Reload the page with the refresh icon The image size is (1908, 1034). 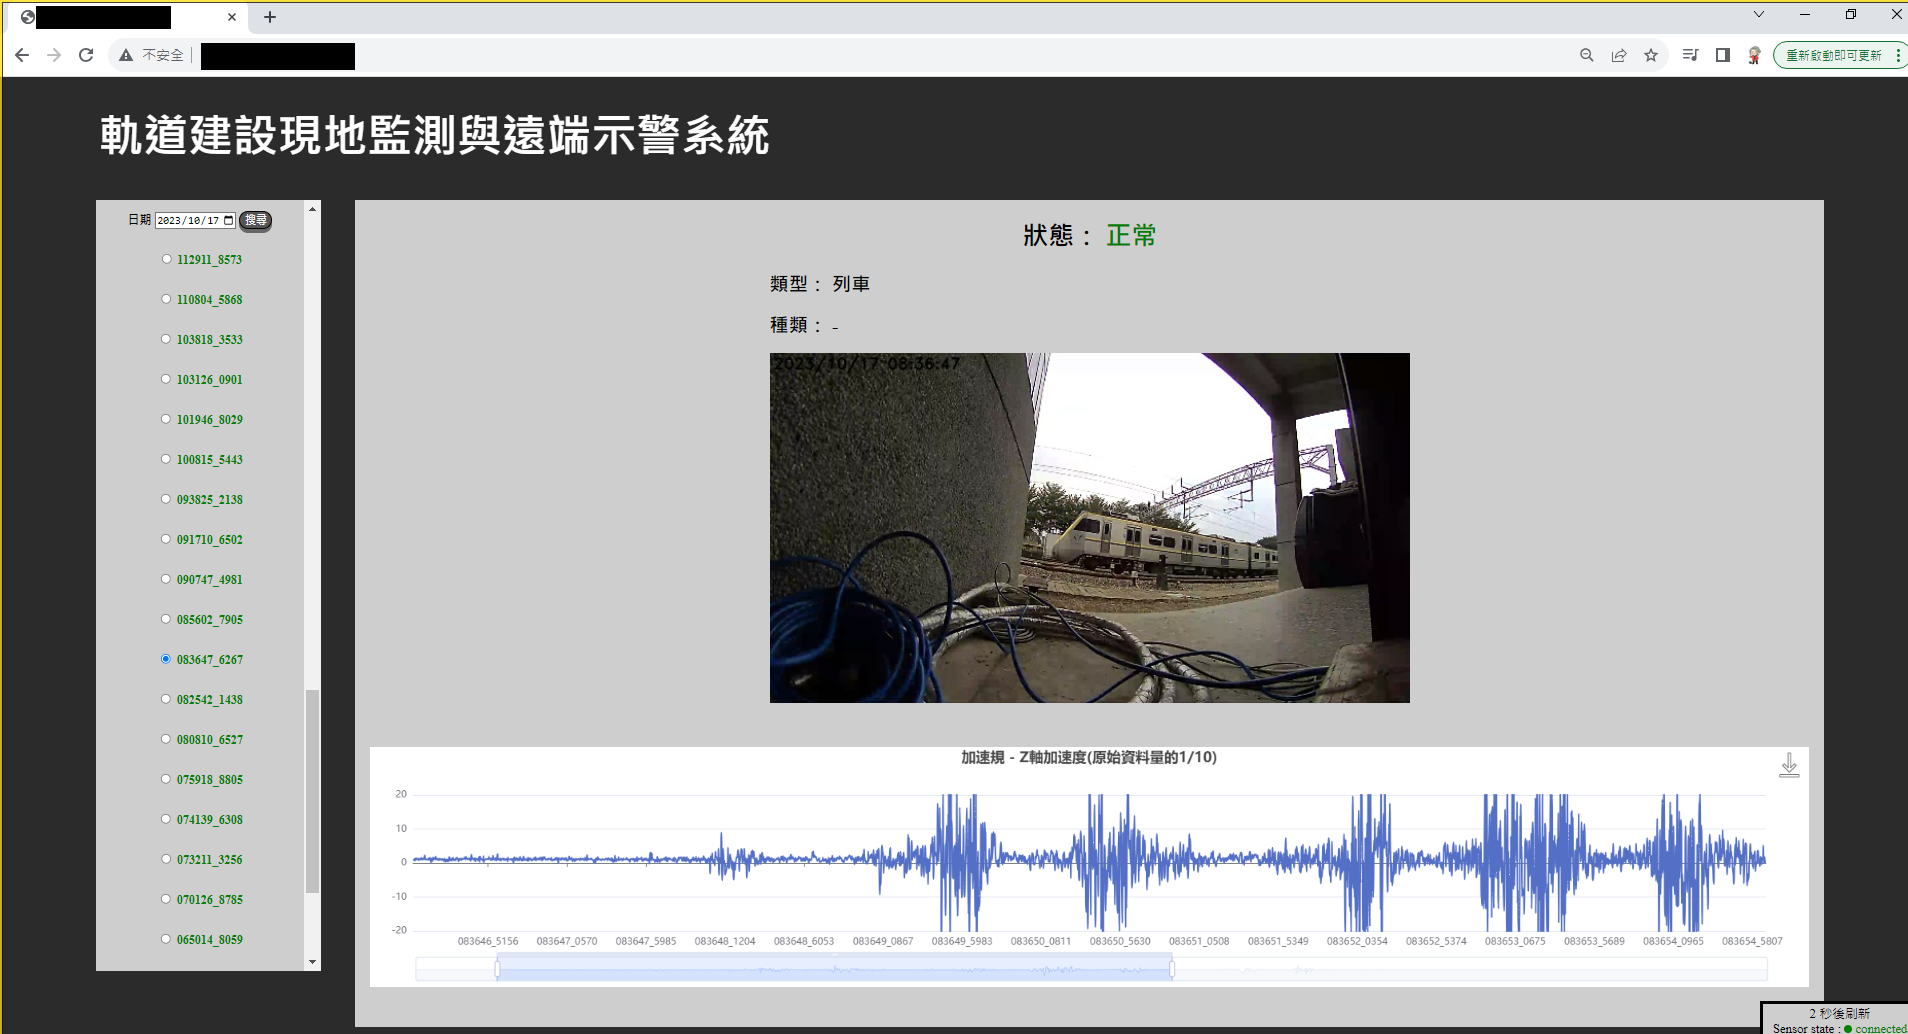tap(86, 55)
